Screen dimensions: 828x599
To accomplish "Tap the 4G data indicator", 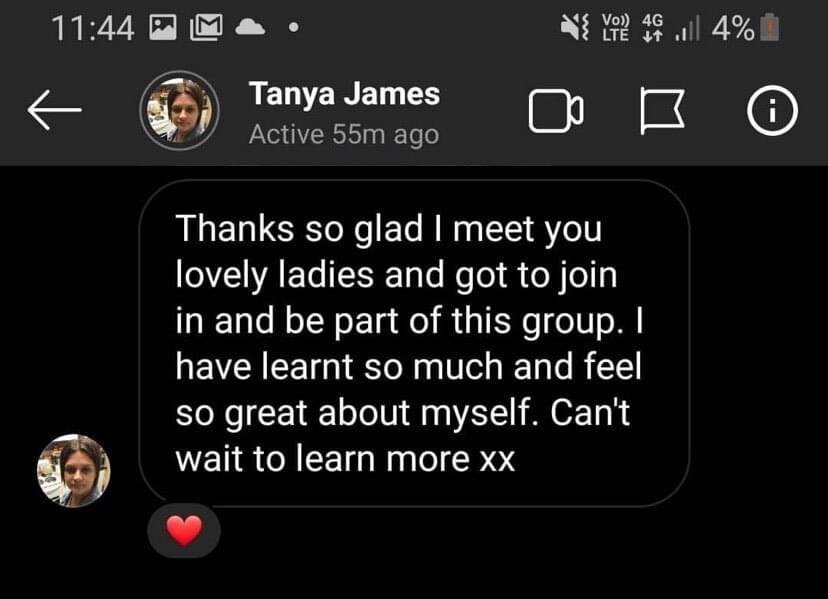I will (x=652, y=27).
